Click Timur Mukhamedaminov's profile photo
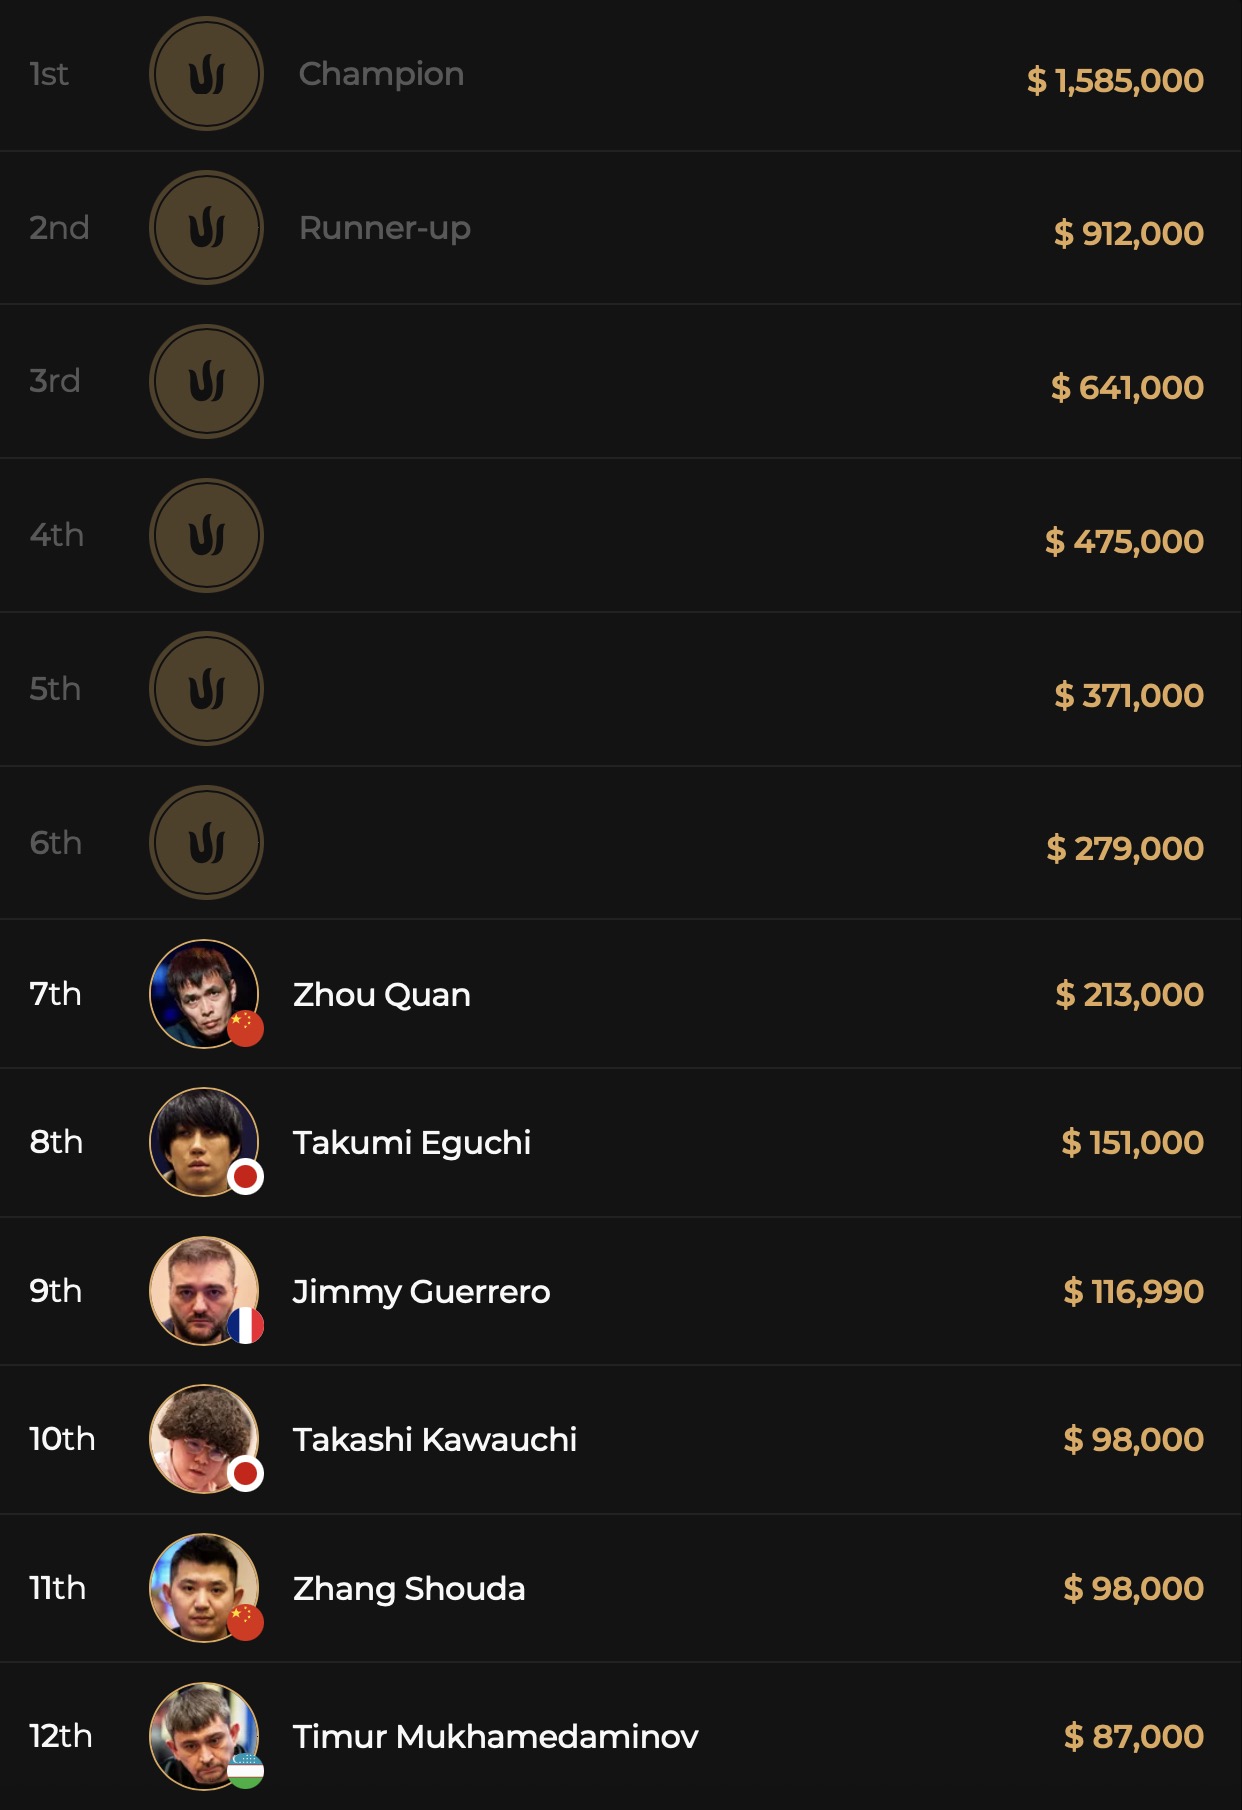Viewport: 1242px width, 1810px height. [x=203, y=1735]
